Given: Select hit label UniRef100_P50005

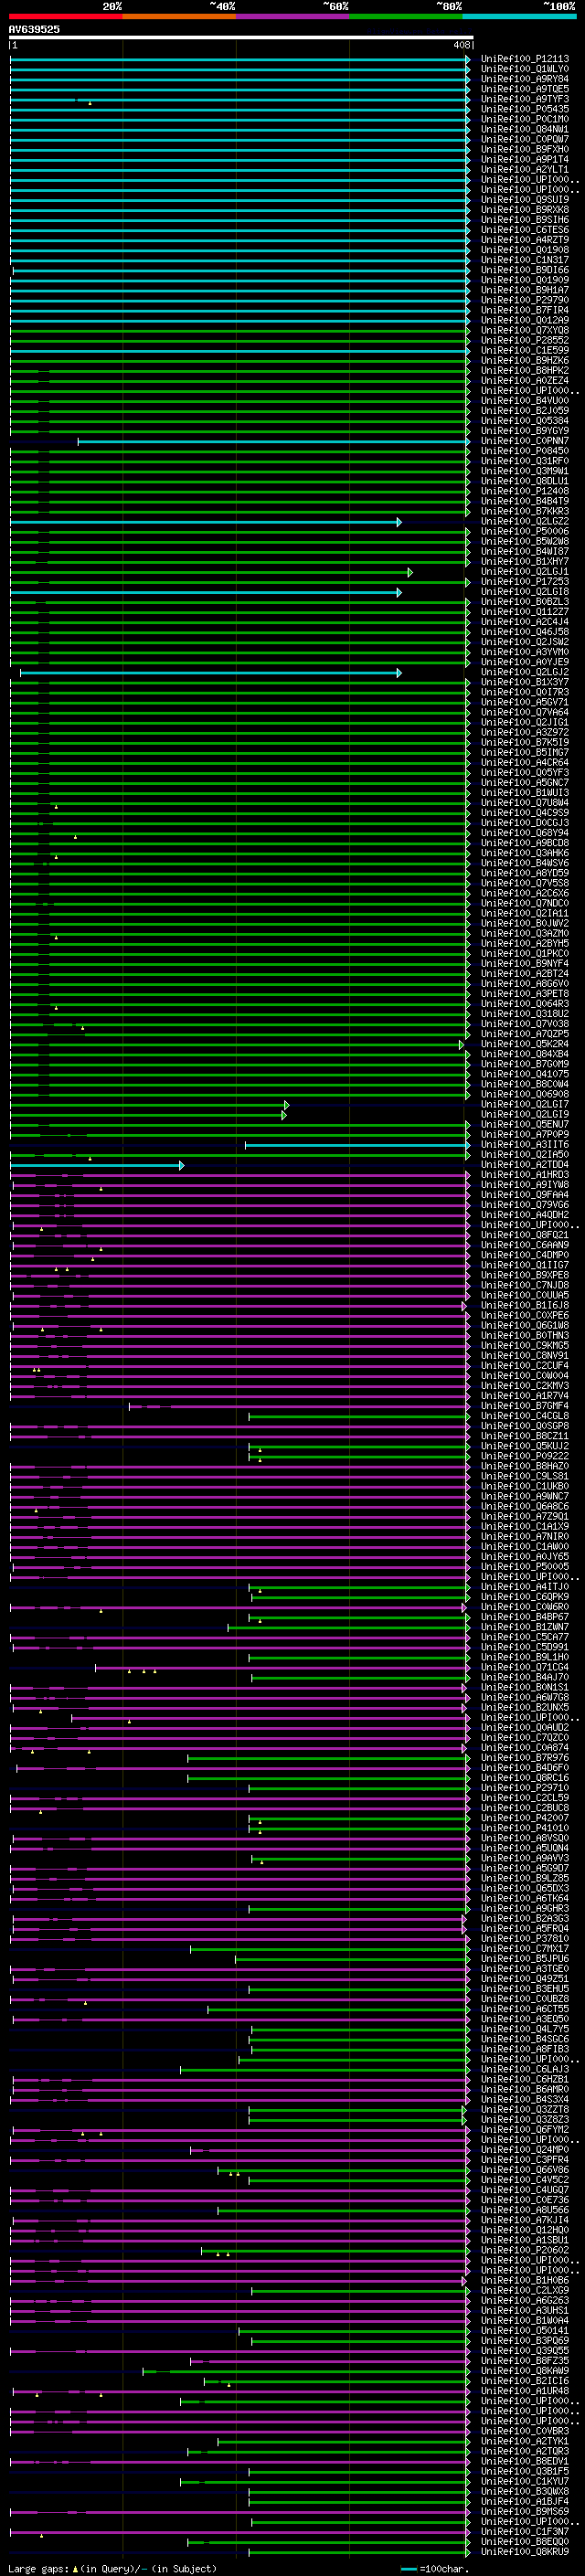Looking at the screenshot, I should coord(525,1567).
